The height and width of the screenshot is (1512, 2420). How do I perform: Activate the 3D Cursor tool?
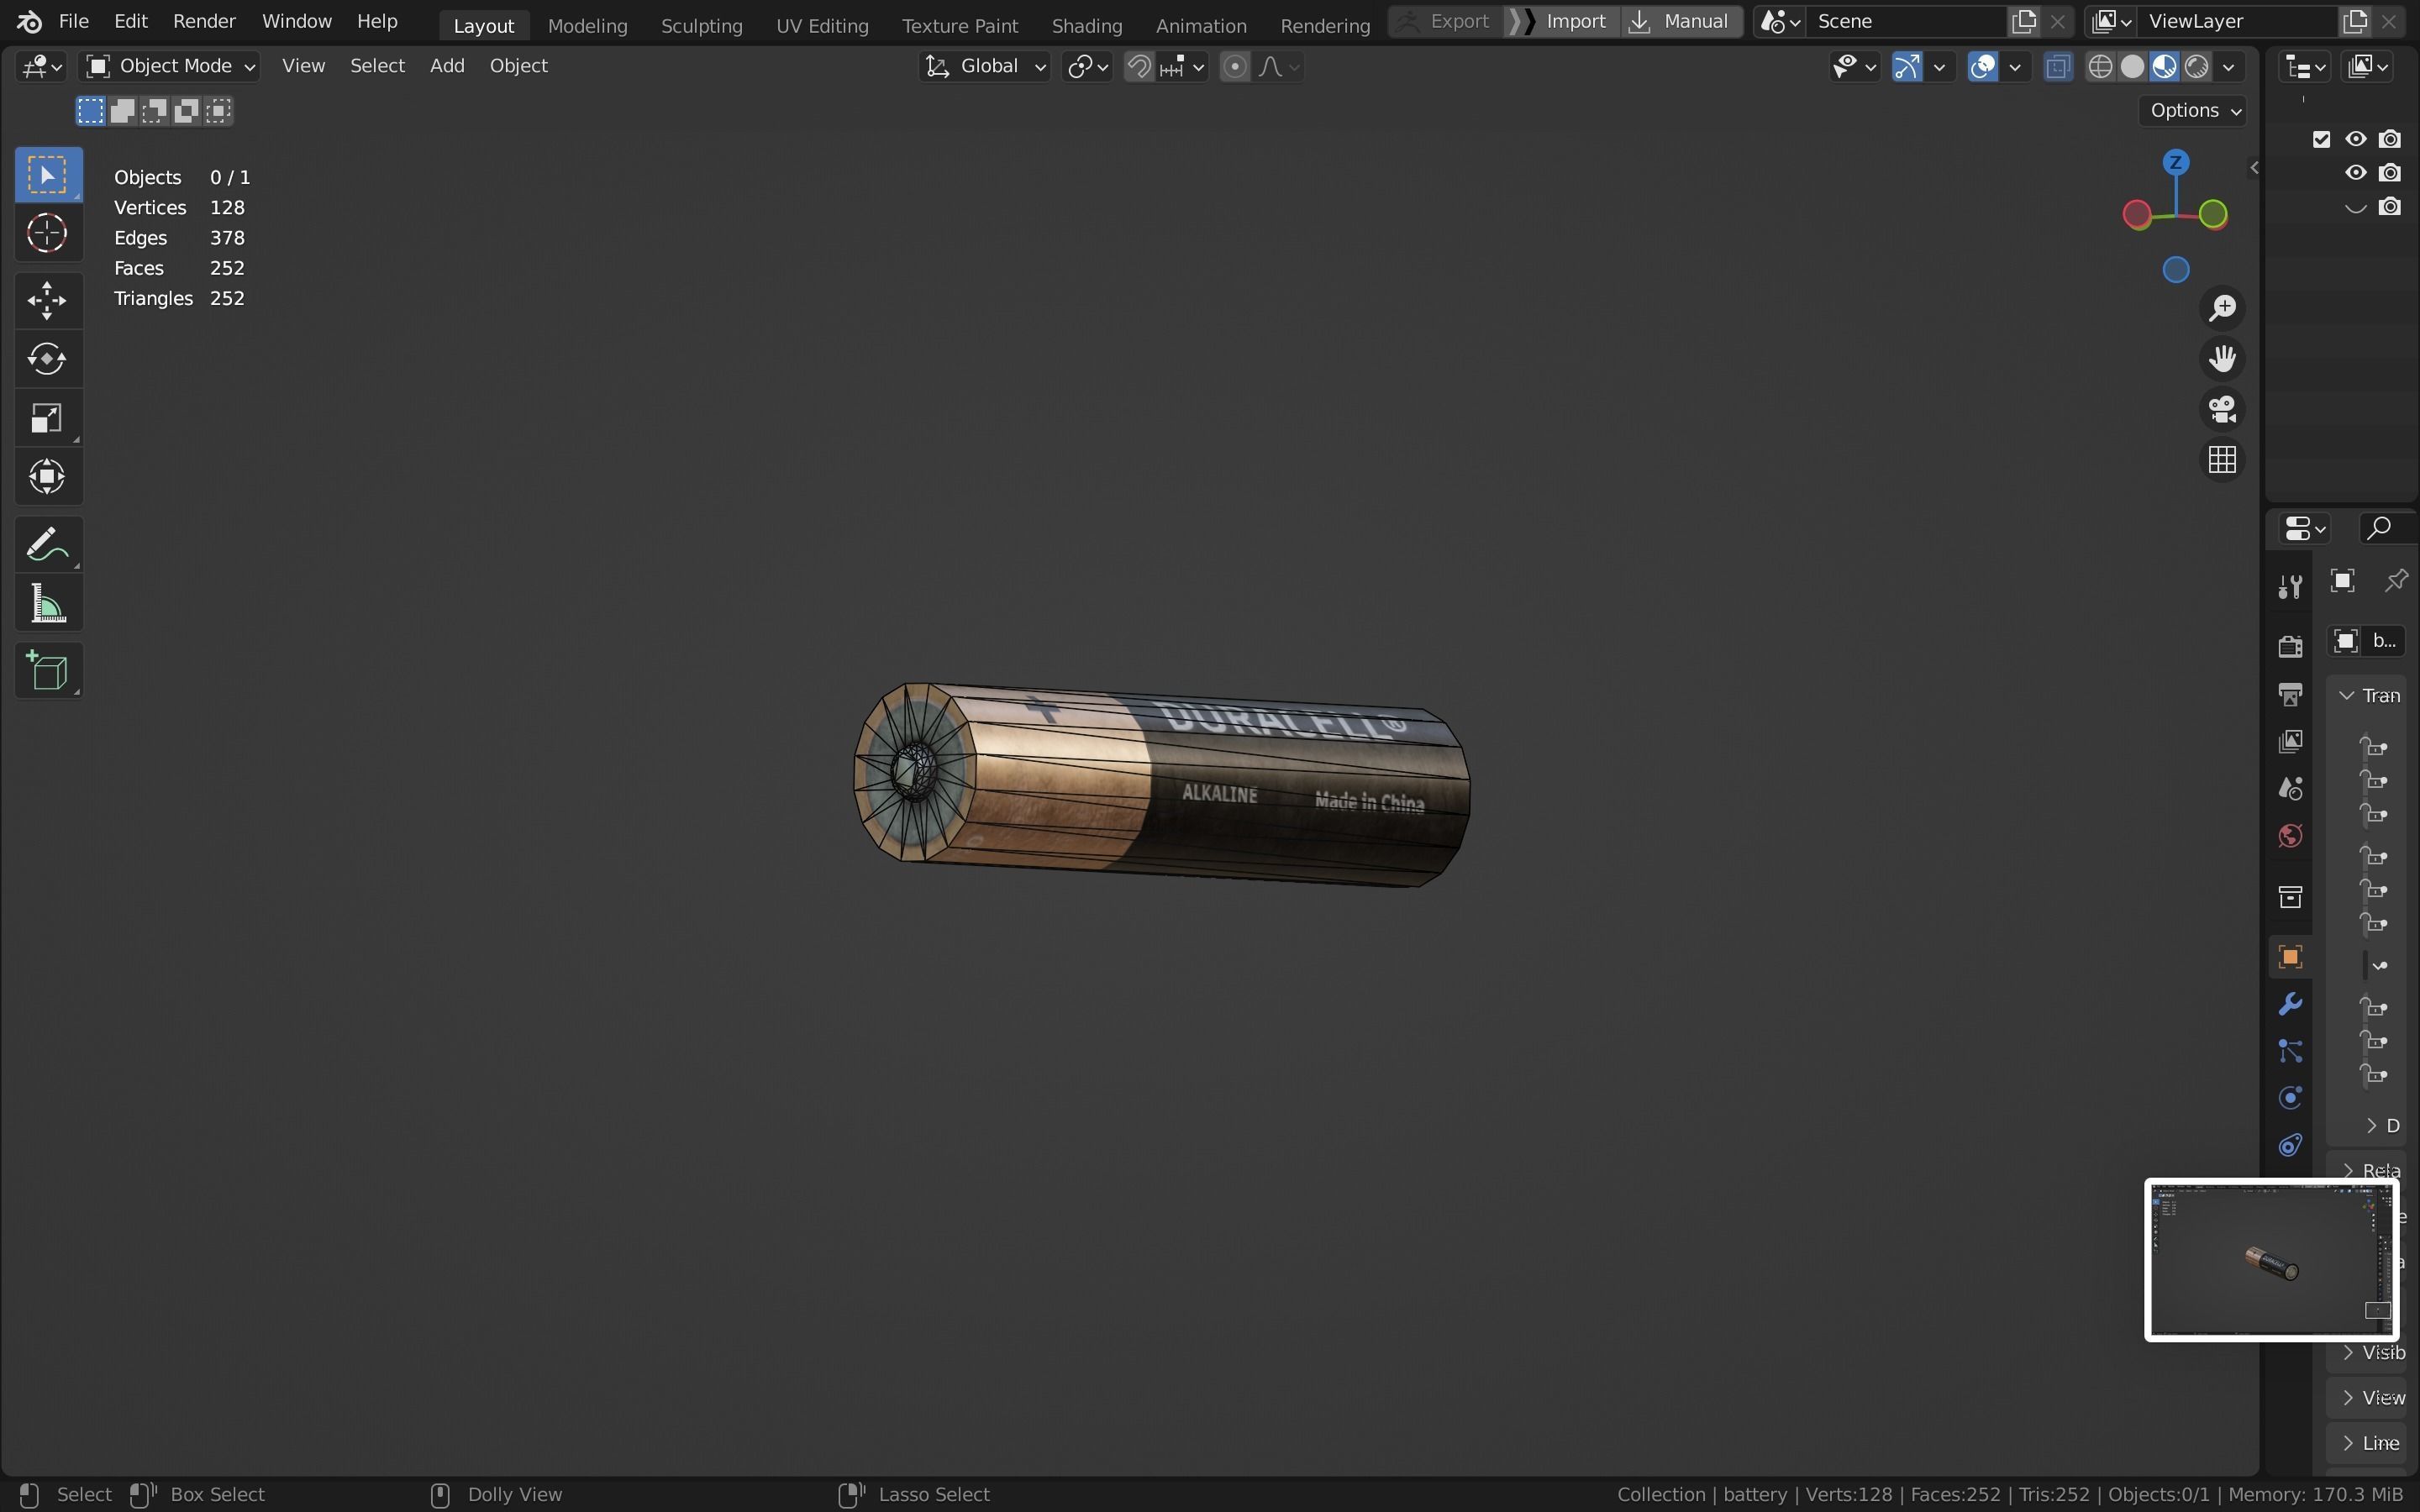48,234
